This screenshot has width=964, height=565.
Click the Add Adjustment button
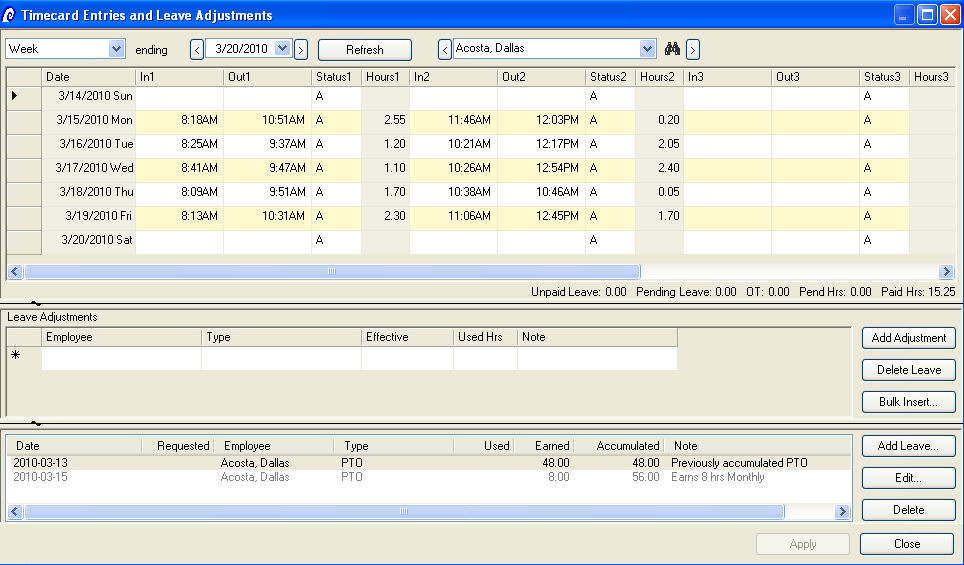(908, 338)
